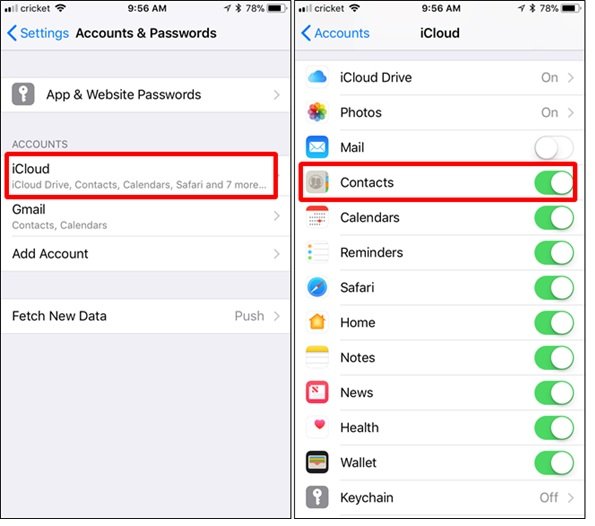595x526 pixels.
Task: Tap the Health heart icon
Action: [317, 427]
